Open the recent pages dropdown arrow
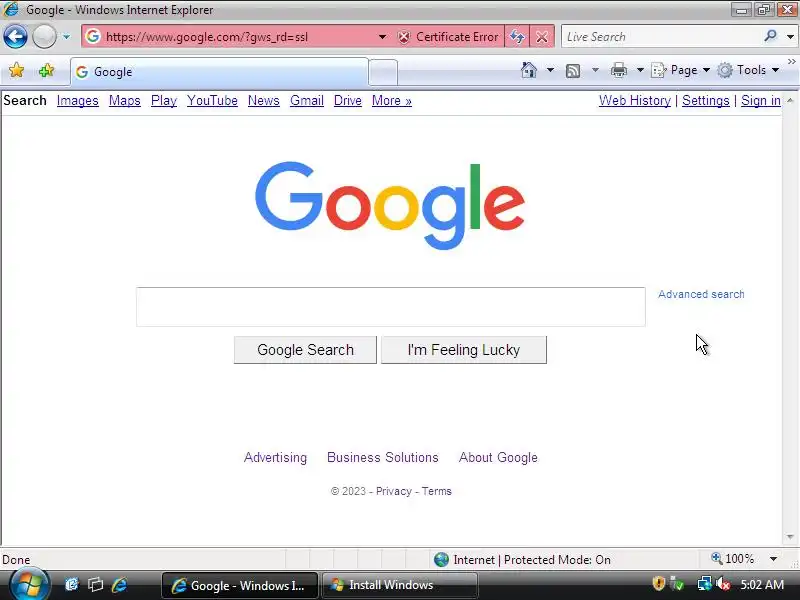The height and width of the screenshot is (600, 800). coord(66,37)
